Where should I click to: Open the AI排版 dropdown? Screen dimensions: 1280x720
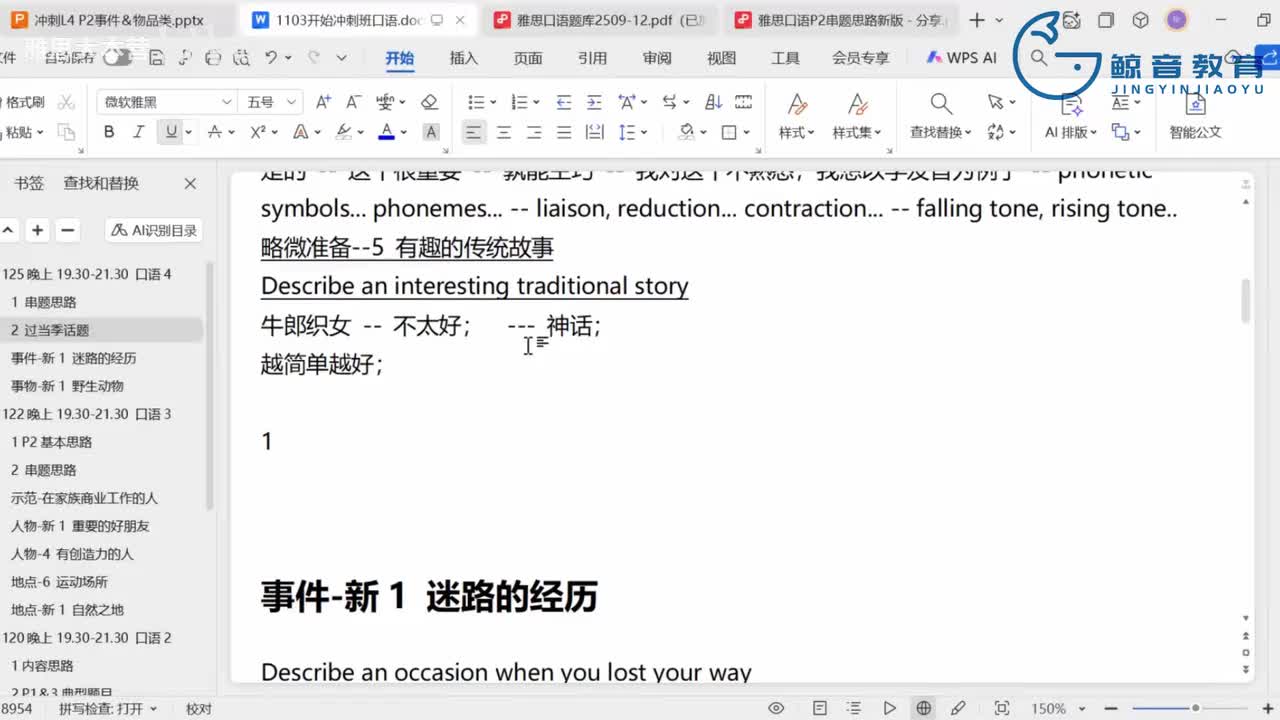point(1071,132)
